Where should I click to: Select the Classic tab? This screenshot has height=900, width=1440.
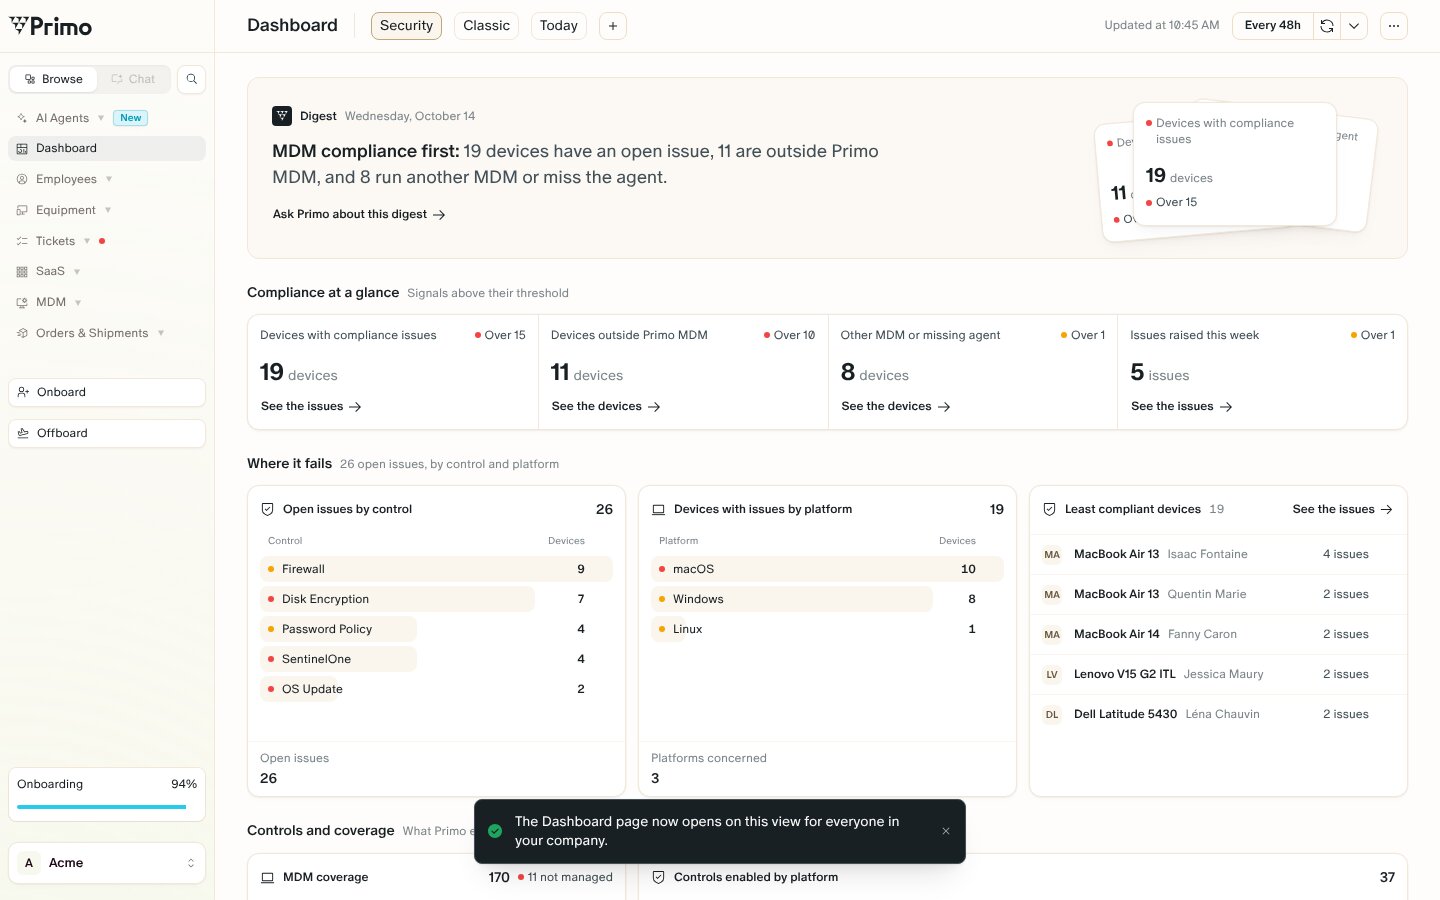click(487, 26)
